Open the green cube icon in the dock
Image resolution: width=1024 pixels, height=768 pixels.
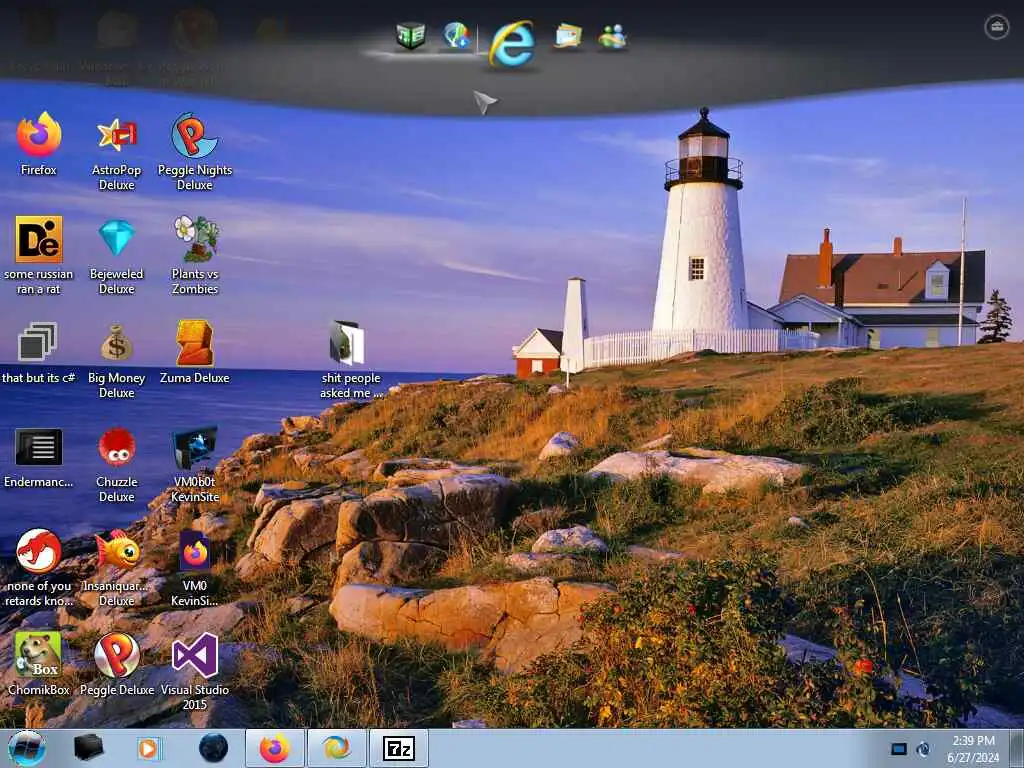(x=411, y=35)
